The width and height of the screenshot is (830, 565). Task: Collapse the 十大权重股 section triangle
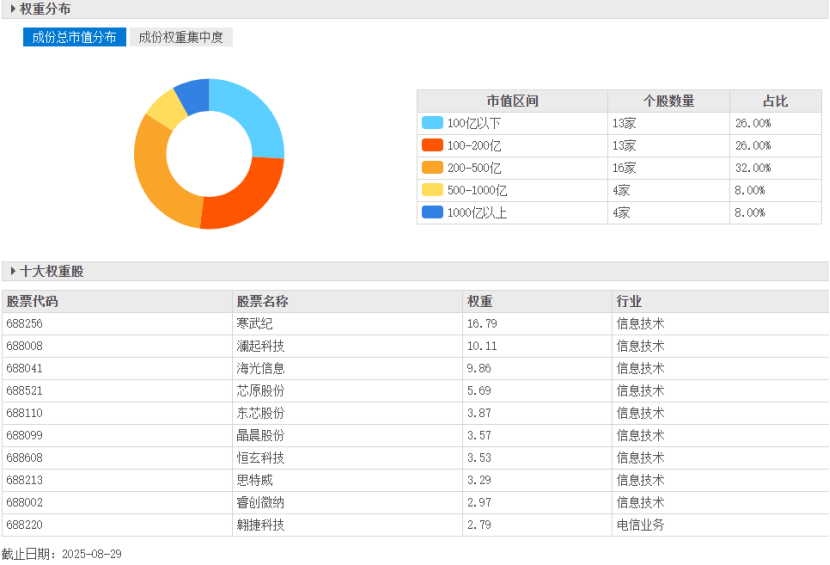point(13,271)
